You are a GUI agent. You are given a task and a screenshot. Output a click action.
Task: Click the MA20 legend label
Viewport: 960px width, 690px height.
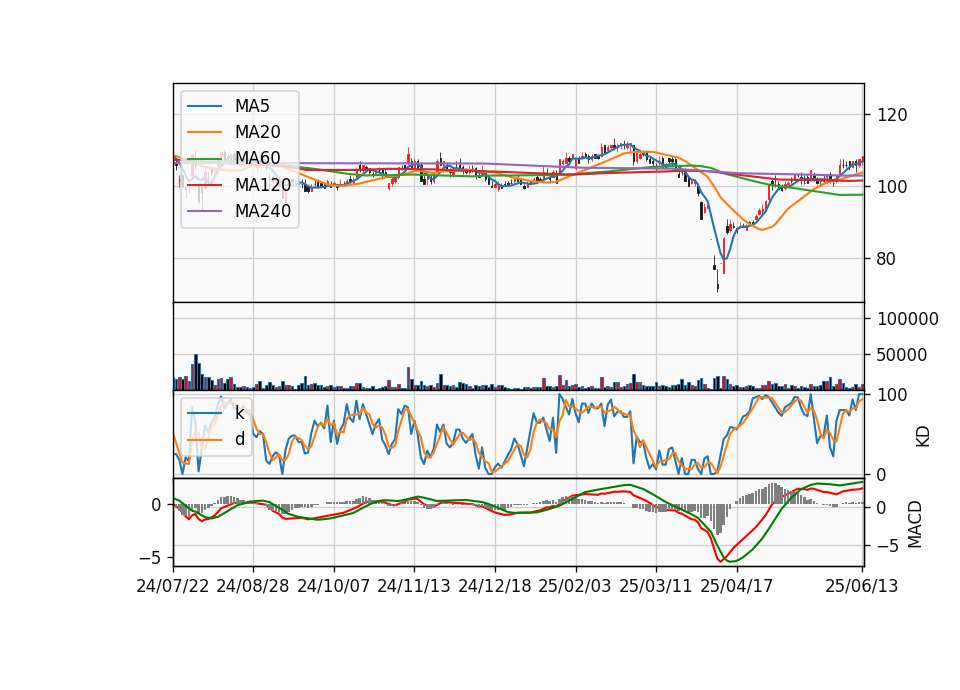[257, 132]
